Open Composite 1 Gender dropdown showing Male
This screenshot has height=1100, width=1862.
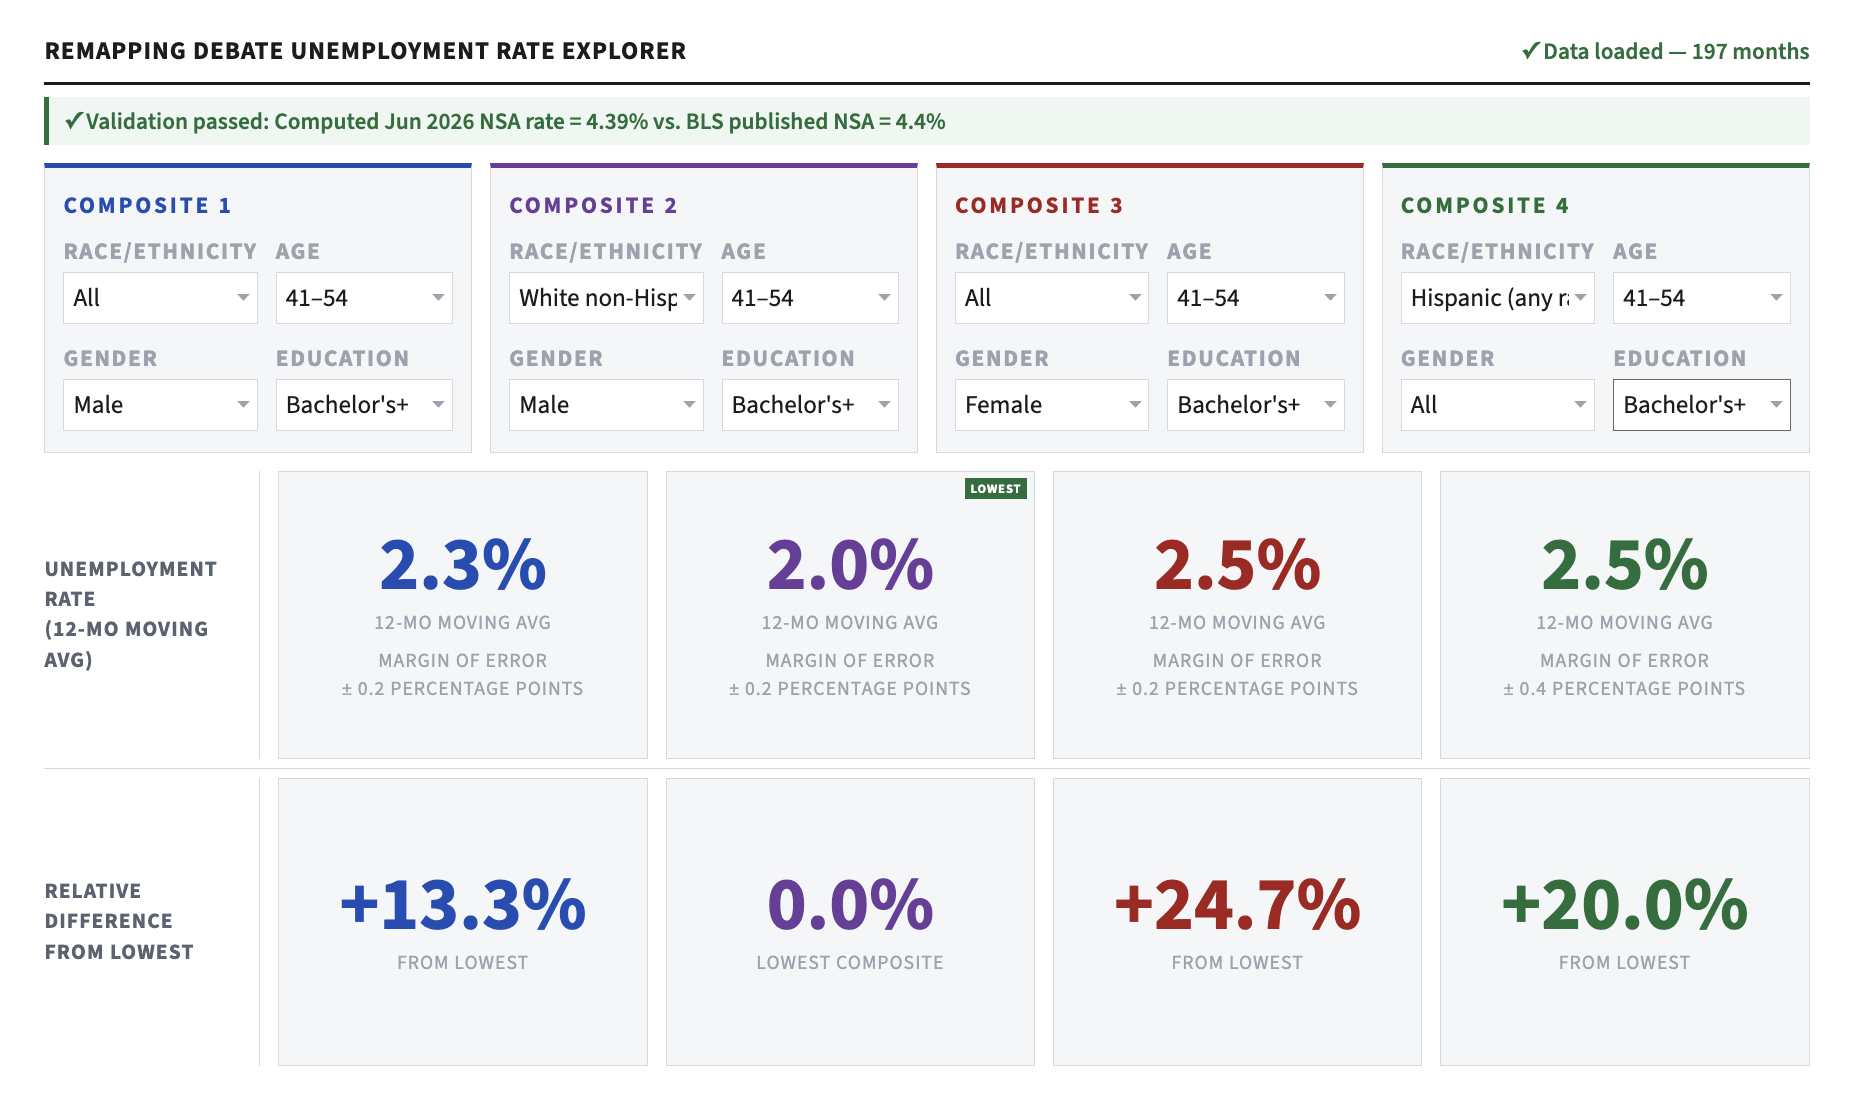(x=160, y=405)
